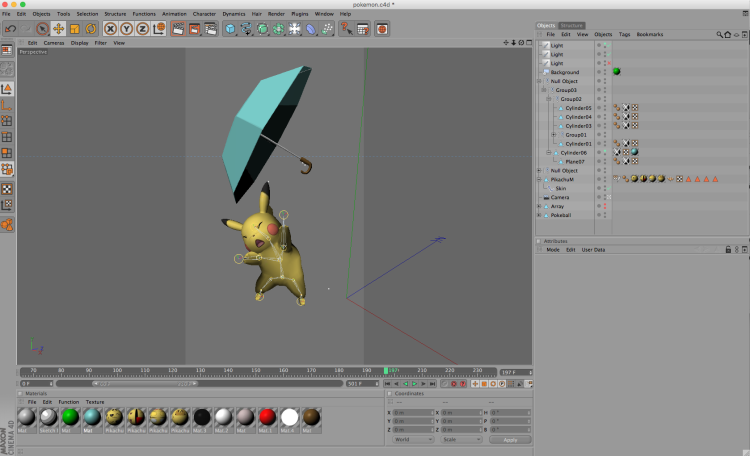750x456 pixels.
Task: Expand the Pokeball object node
Action: point(539,215)
